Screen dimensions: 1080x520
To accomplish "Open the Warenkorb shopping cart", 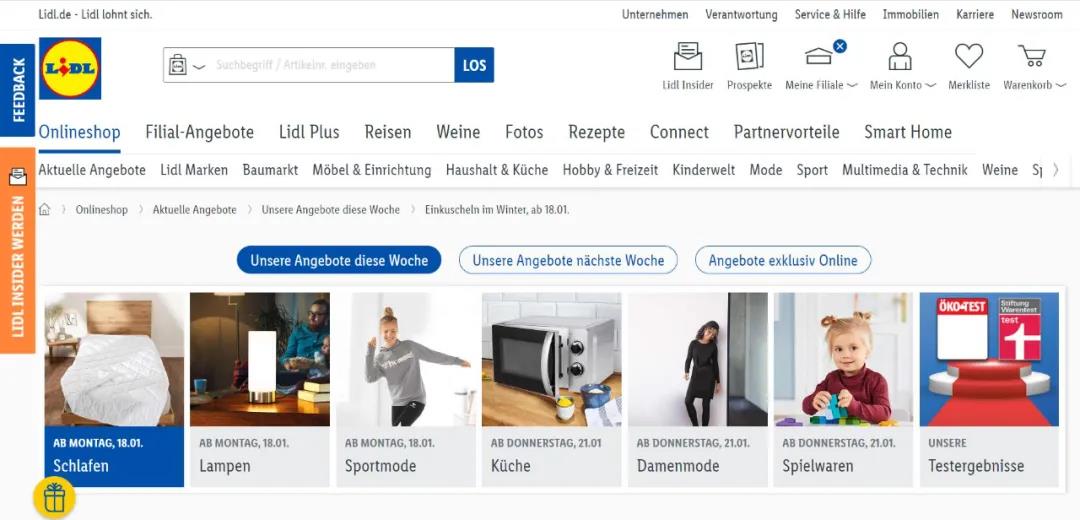I will [x=1032, y=56].
